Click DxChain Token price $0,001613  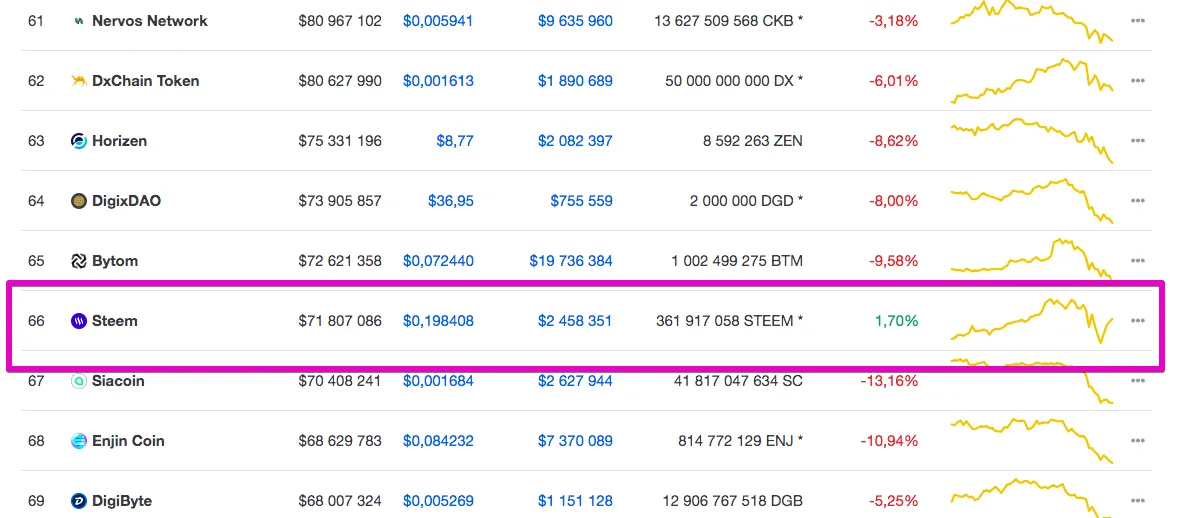pyautogui.click(x=438, y=81)
